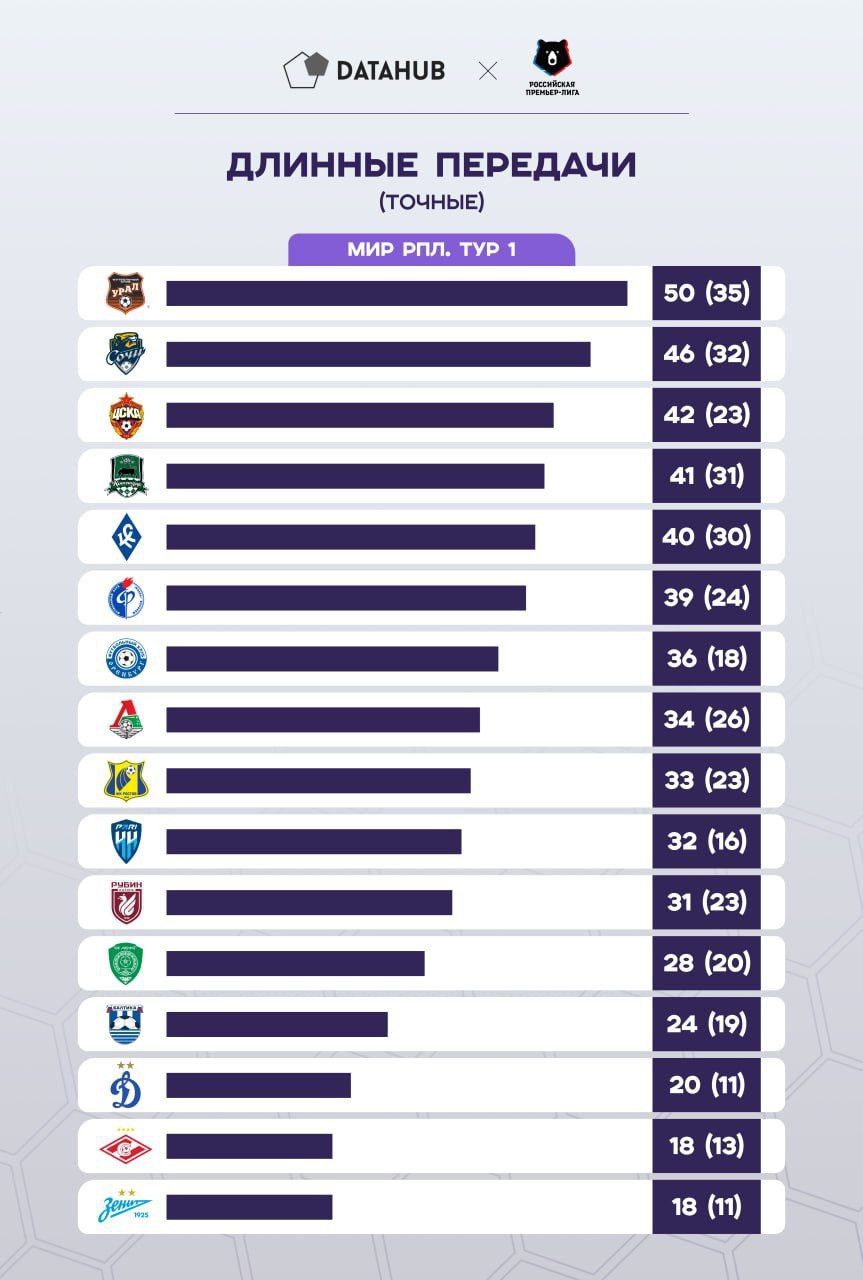Click the Lokomotiv club logo

click(x=126, y=719)
